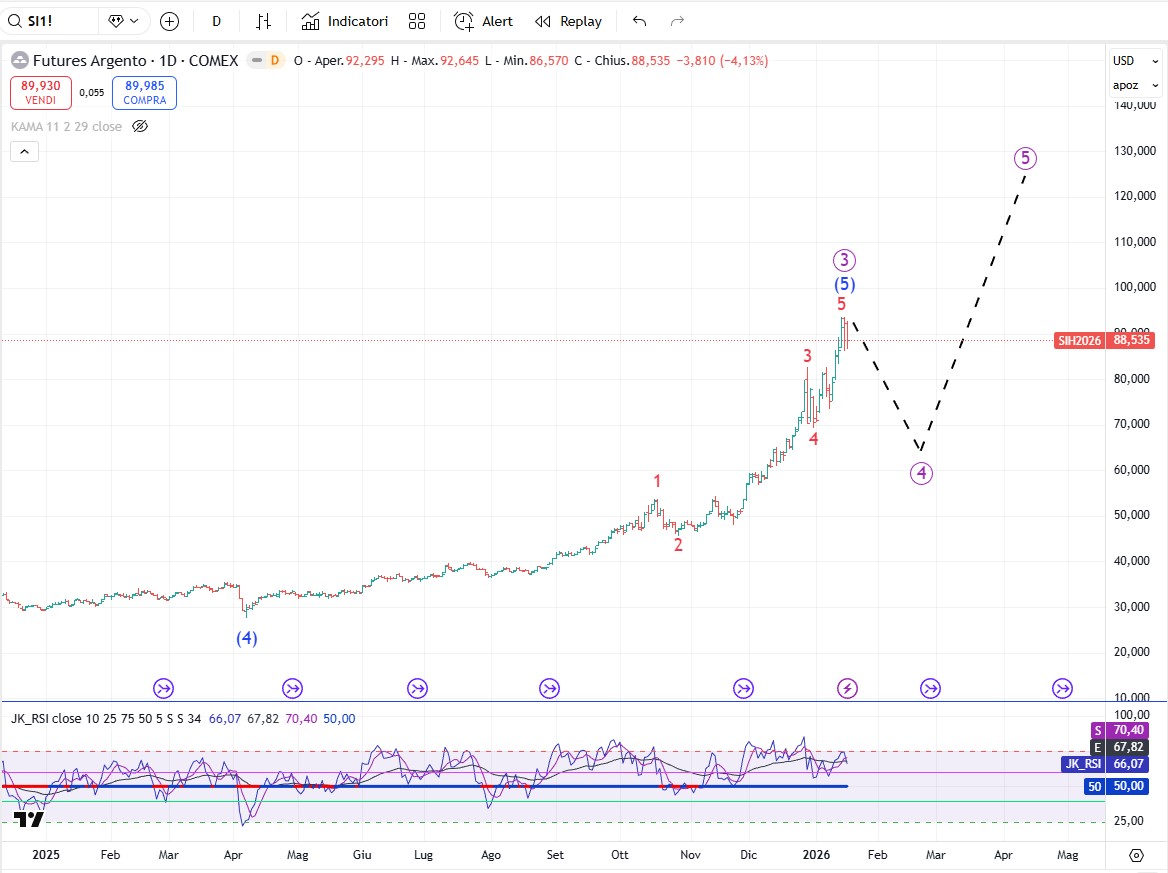Start bar Replay mode
1168x873 pixels.
click(x=568, y=22)
